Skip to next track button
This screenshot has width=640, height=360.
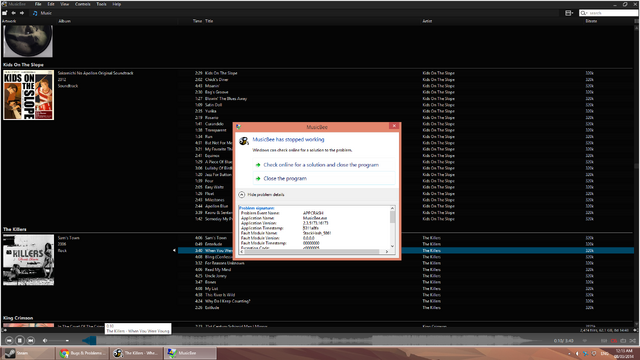click(31, 340)
